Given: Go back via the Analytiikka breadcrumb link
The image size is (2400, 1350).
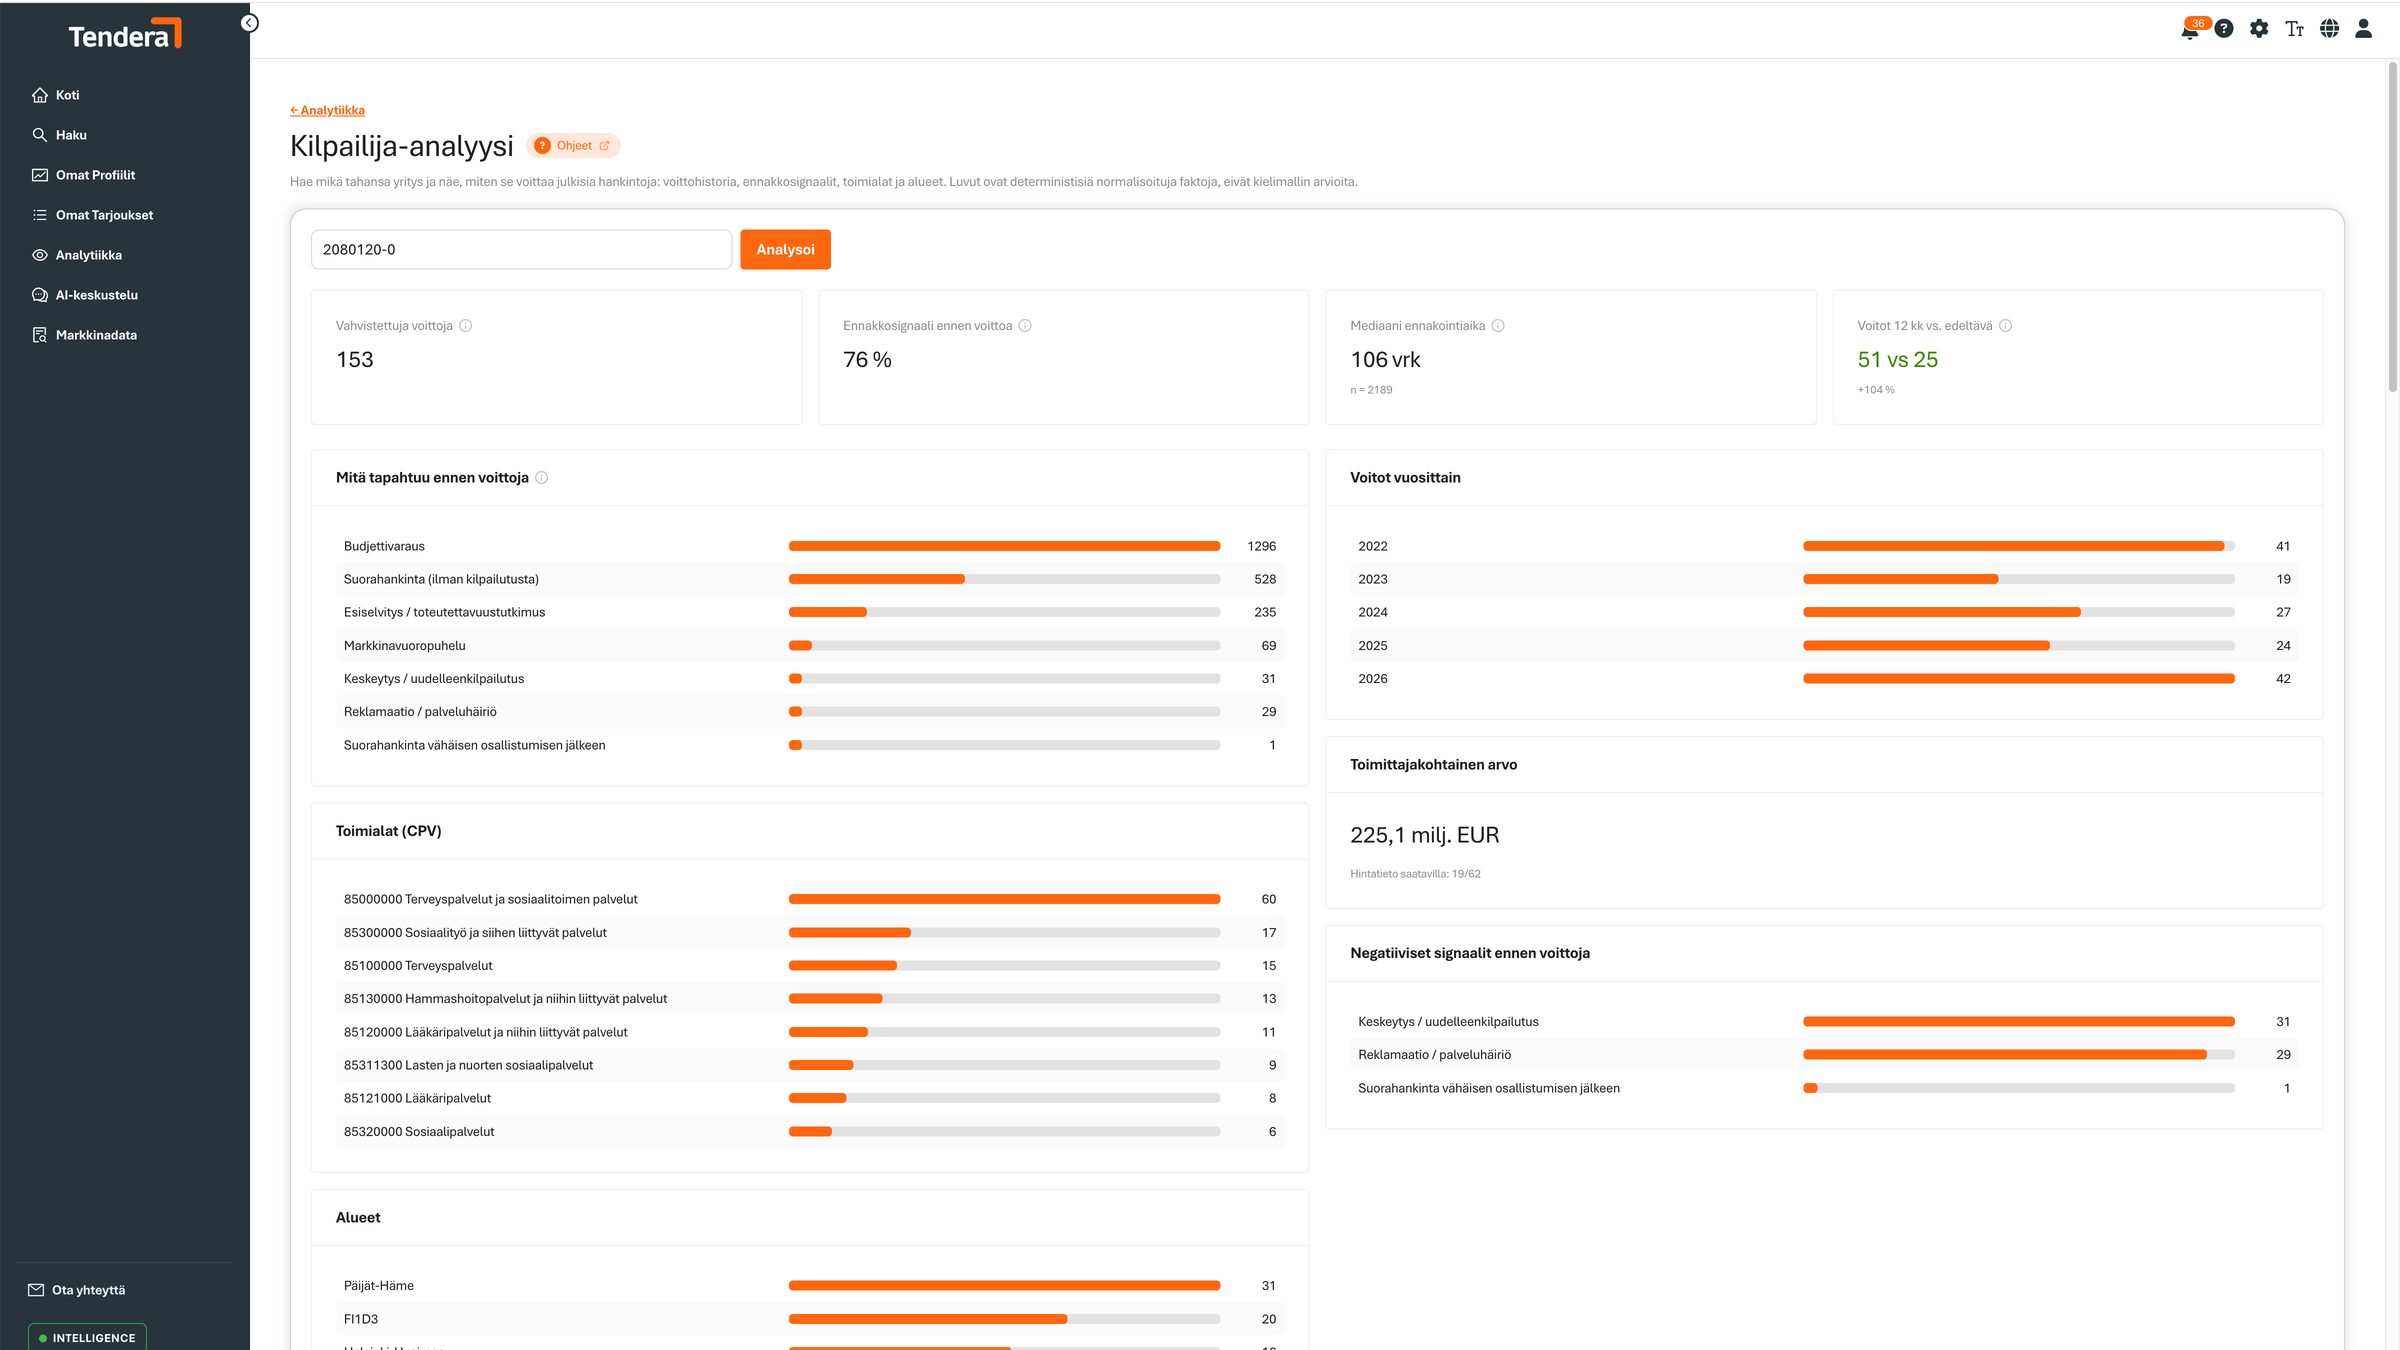Looking at the screenshot, I should tap(327, 110).
